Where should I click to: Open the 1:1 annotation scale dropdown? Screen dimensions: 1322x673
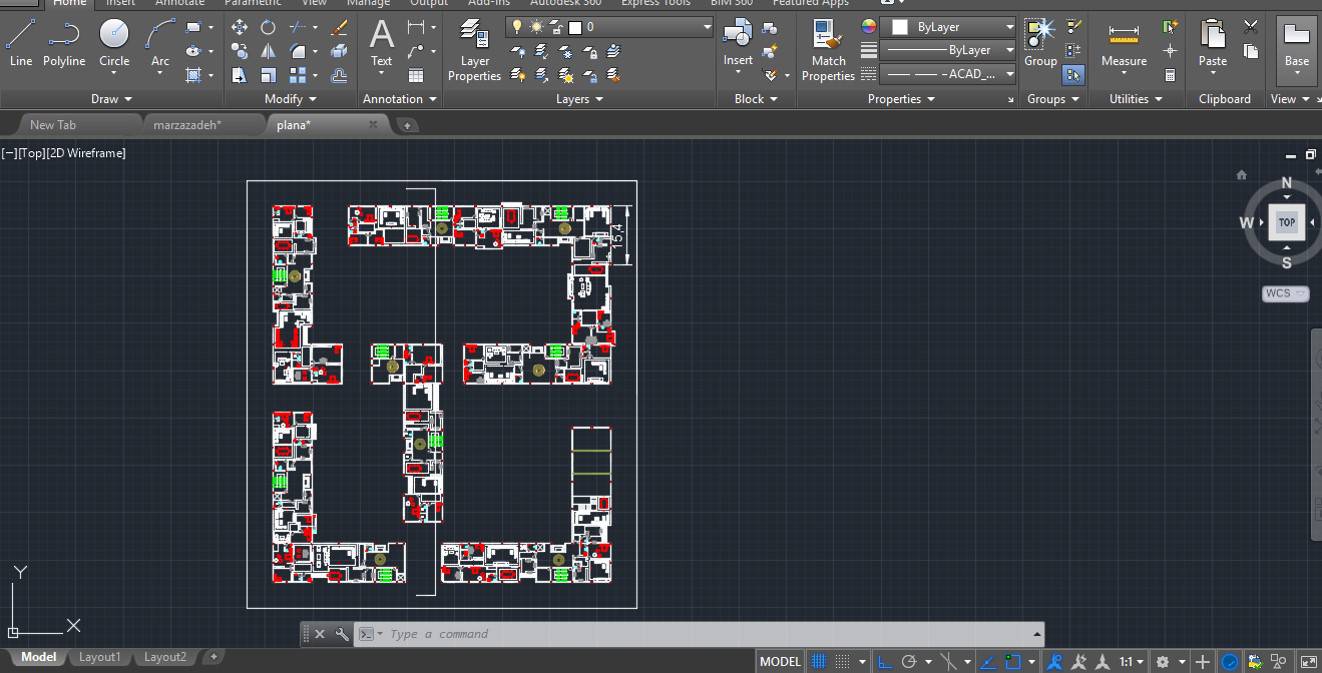(1132, 662)
